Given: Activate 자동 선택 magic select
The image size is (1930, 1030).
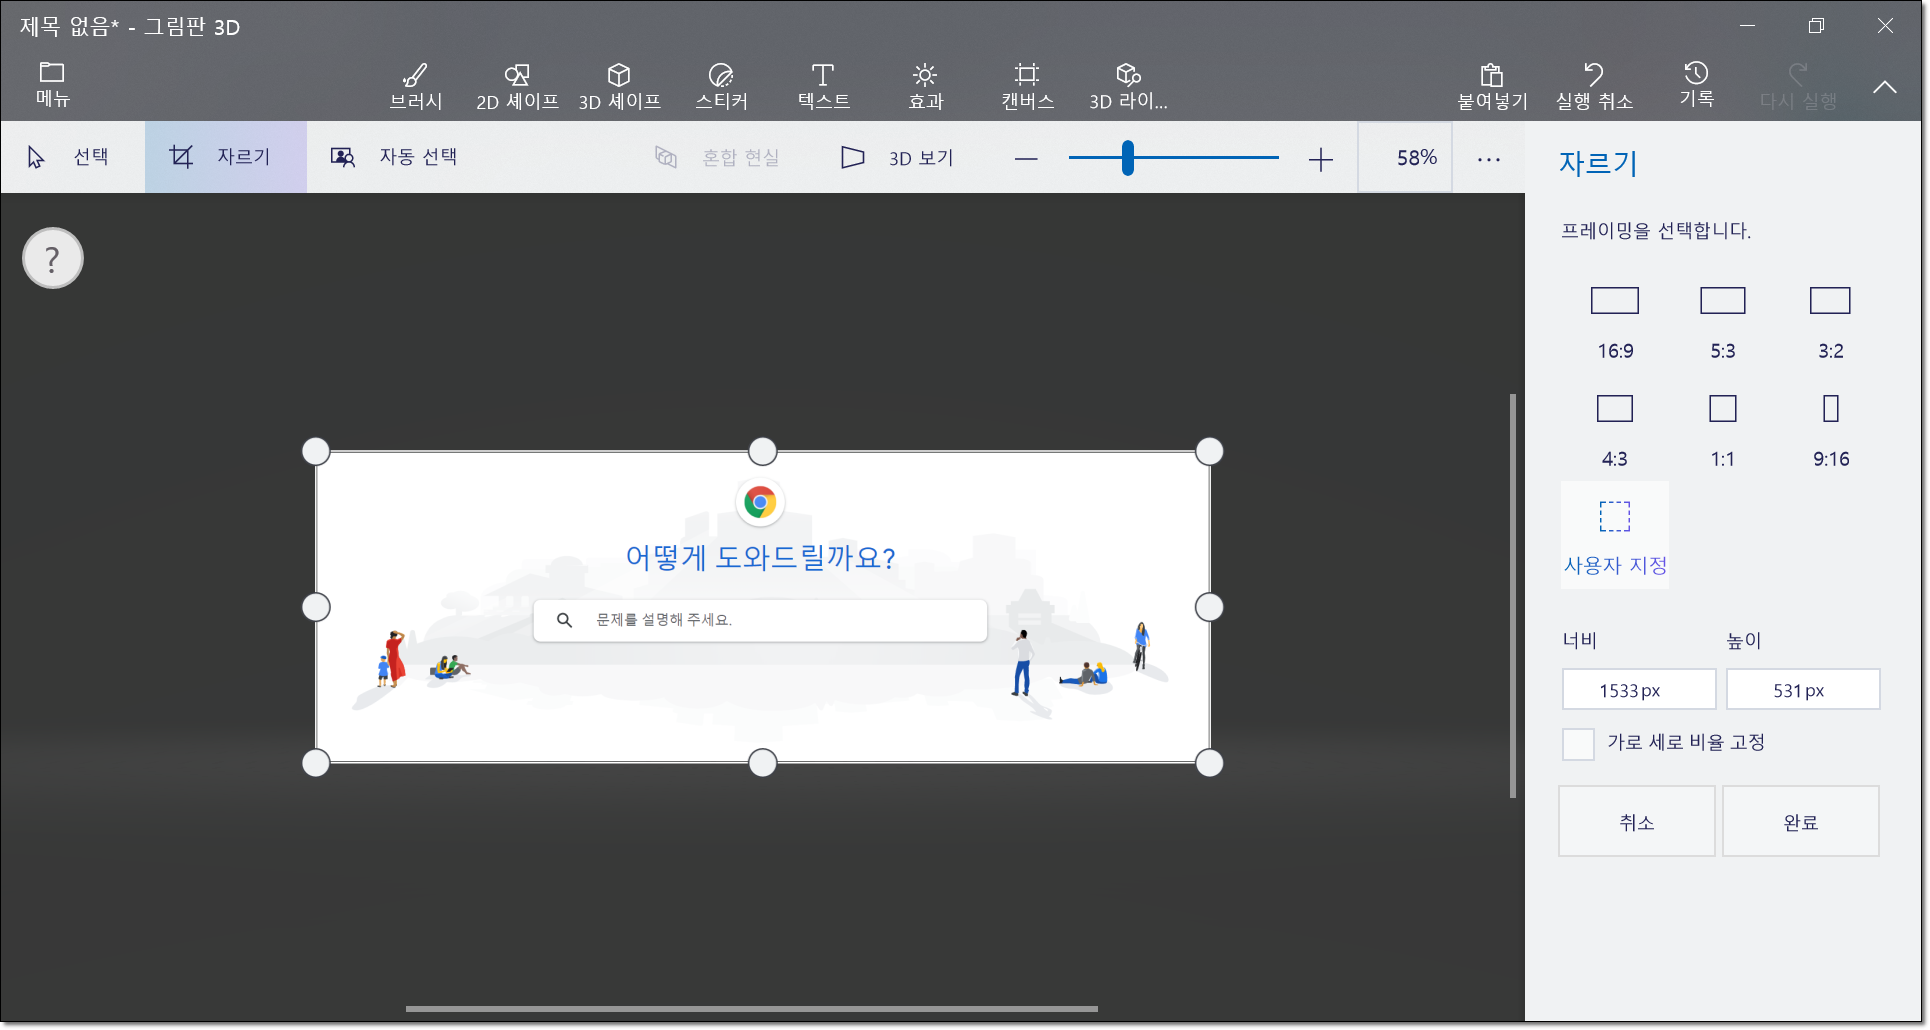Looking at the screenshot, I should [x=394, y=157].
